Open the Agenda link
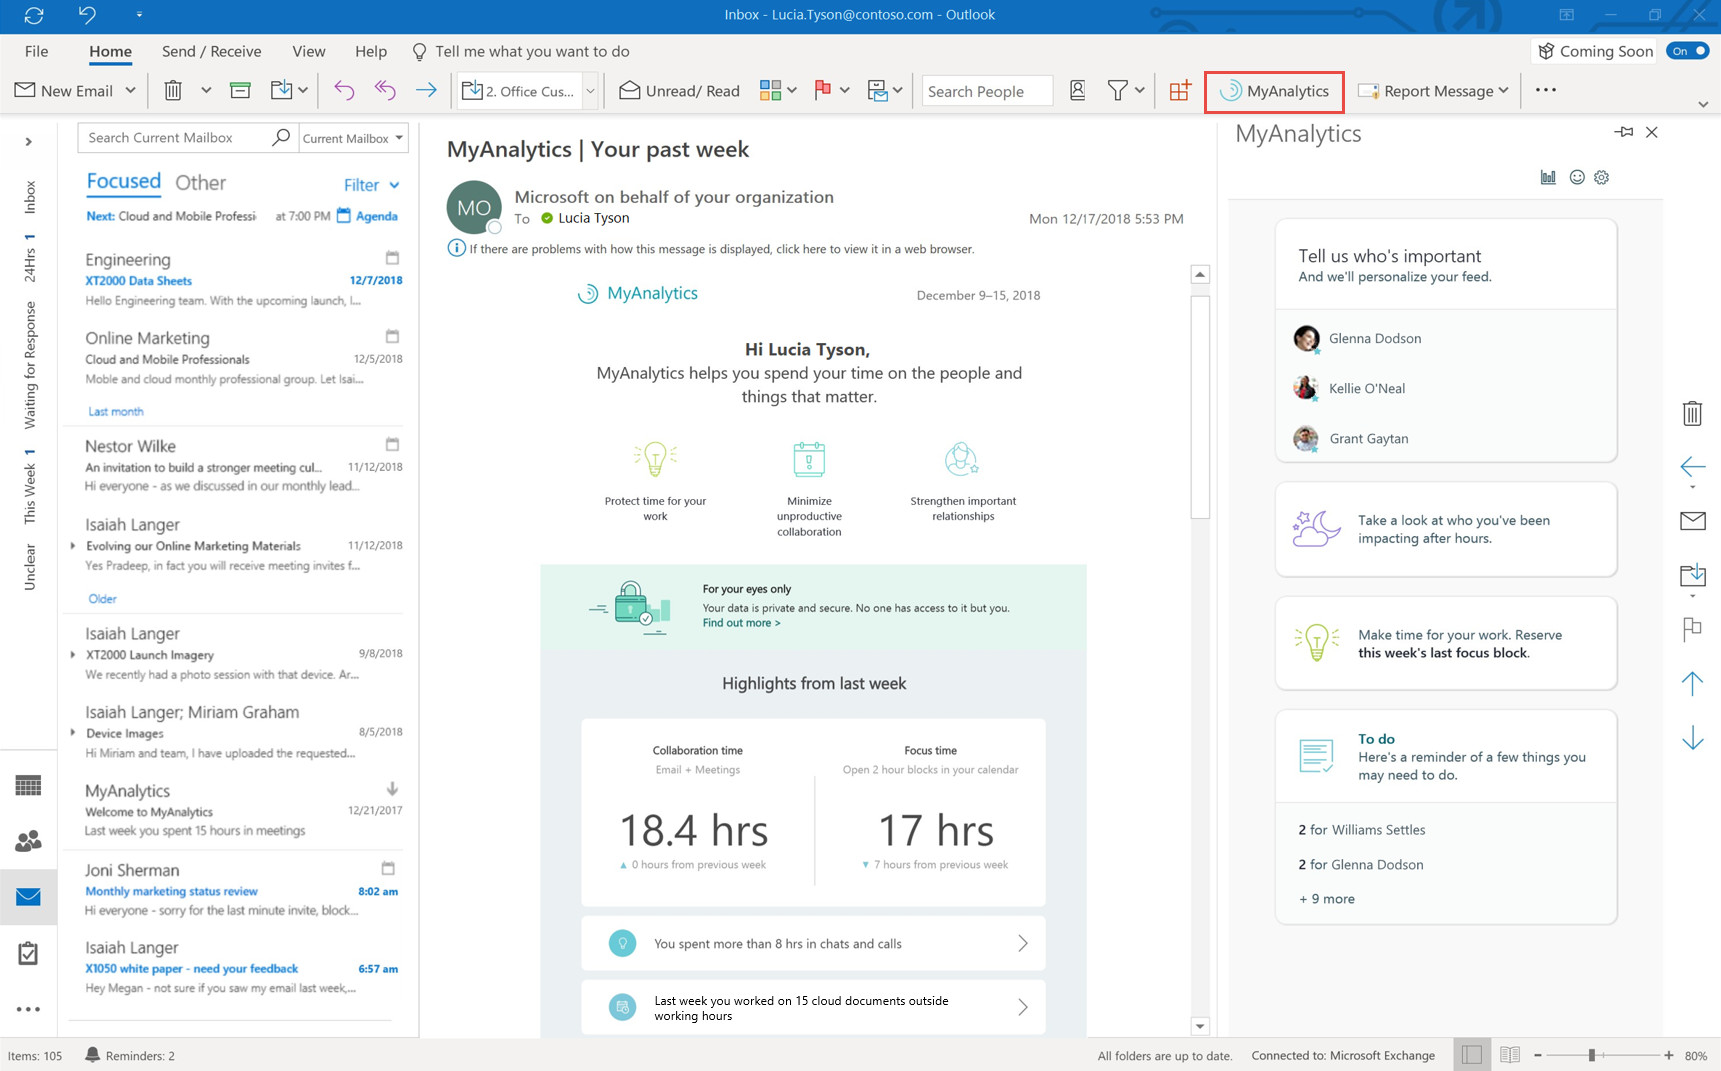1721x1071 pixels. [368, 216]
